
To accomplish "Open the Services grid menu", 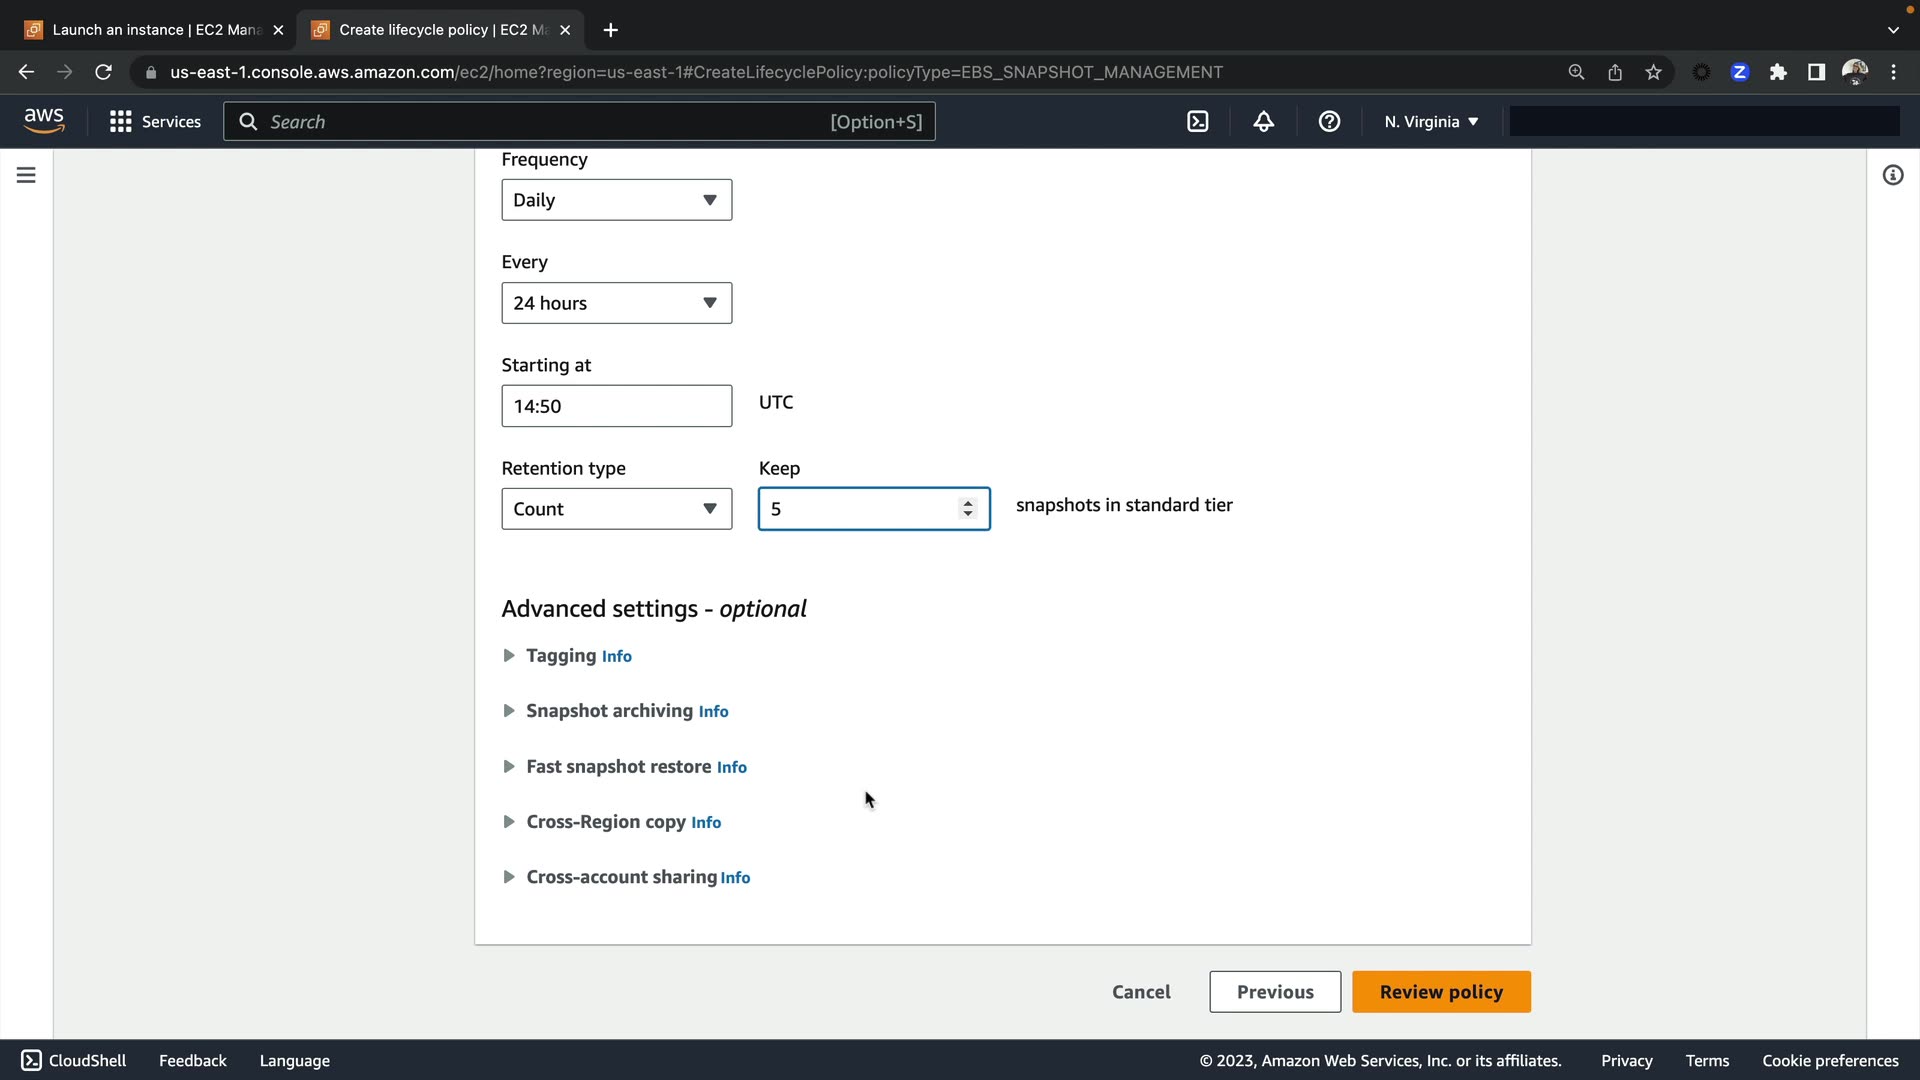I will [x=155, y=121].
